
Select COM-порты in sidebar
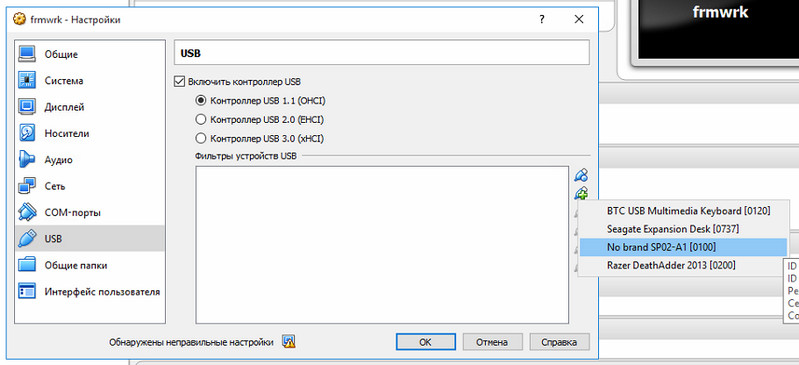point(90,213)
